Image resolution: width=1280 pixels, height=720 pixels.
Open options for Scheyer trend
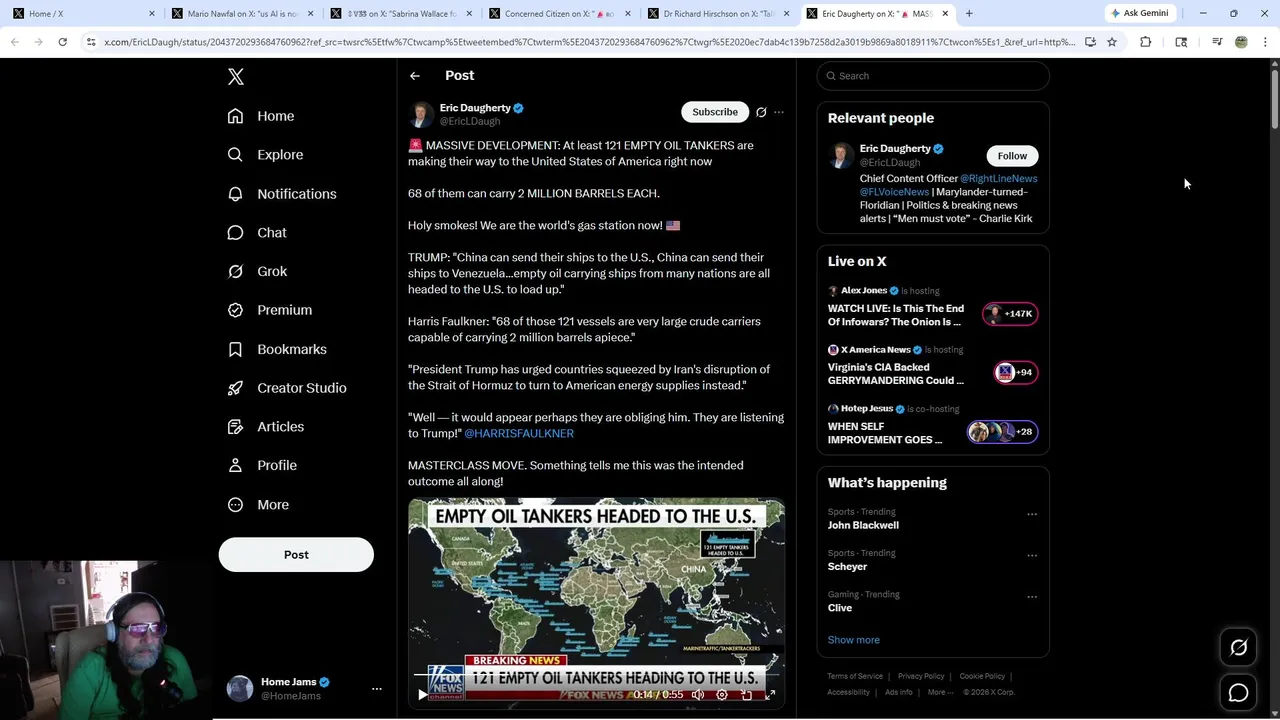click(x=1032, y=555)
